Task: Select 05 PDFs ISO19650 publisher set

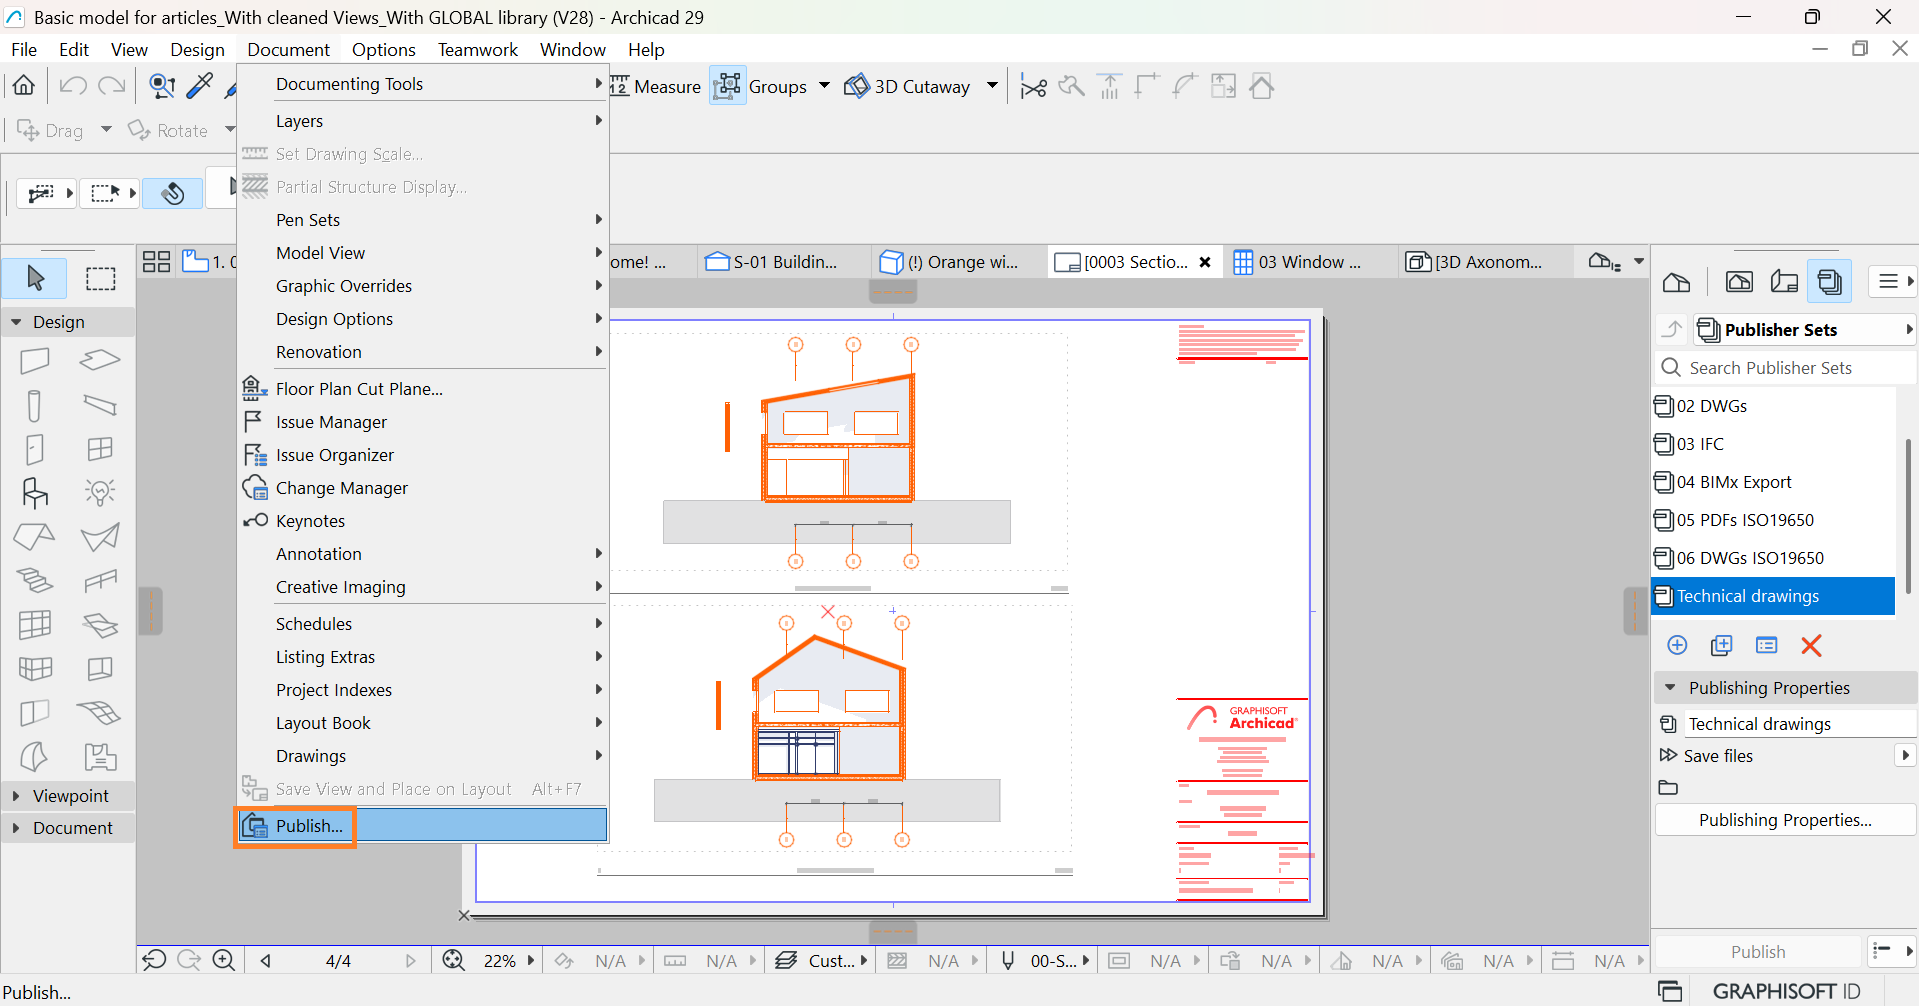Action: pos(1773,520)
